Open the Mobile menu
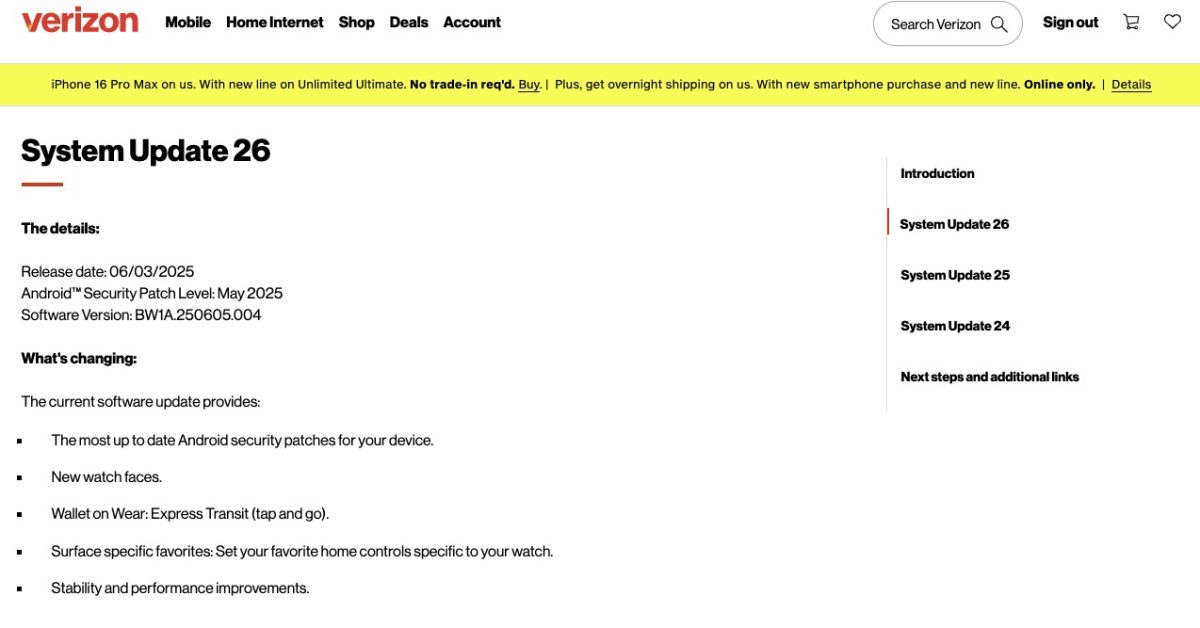1200x628 pixels. (188, 22)
